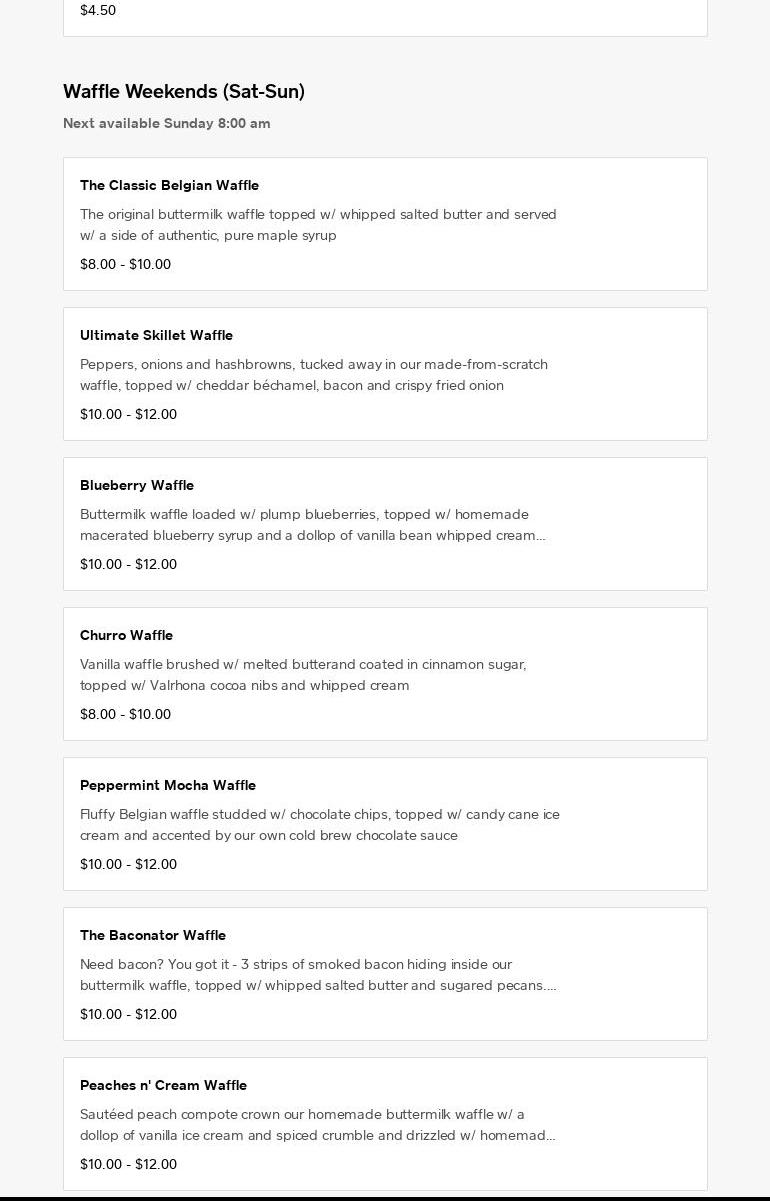
Task: Click the Blueberry Waffle price range
Action: [128, 564]
